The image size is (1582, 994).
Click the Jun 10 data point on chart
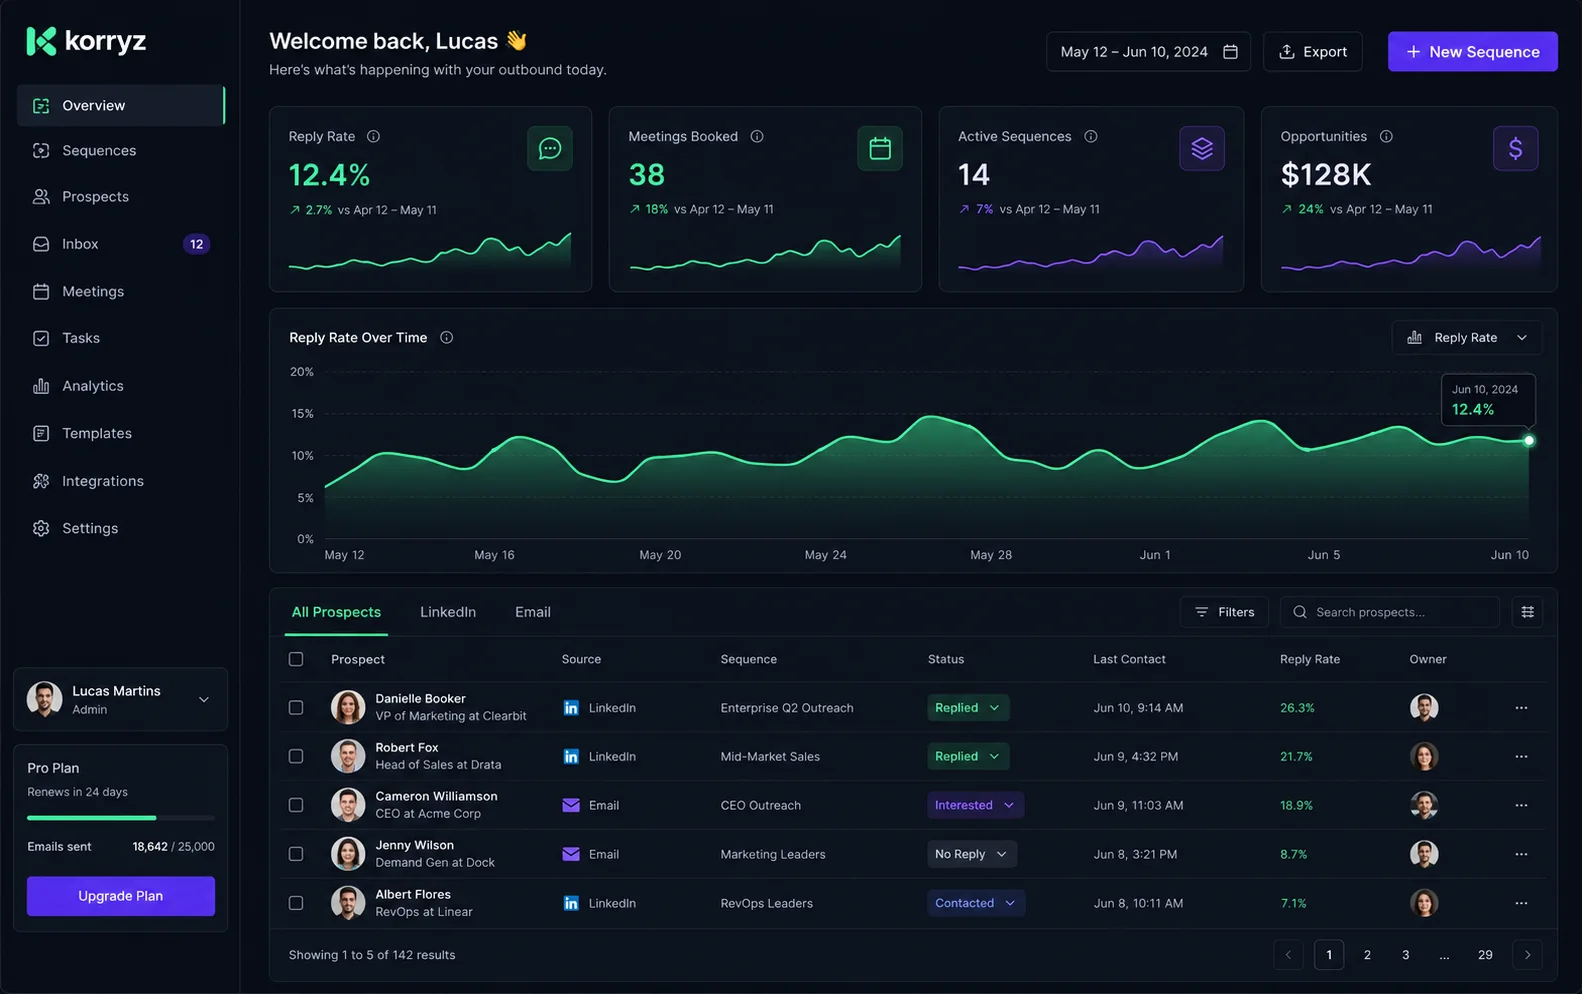1529,441
